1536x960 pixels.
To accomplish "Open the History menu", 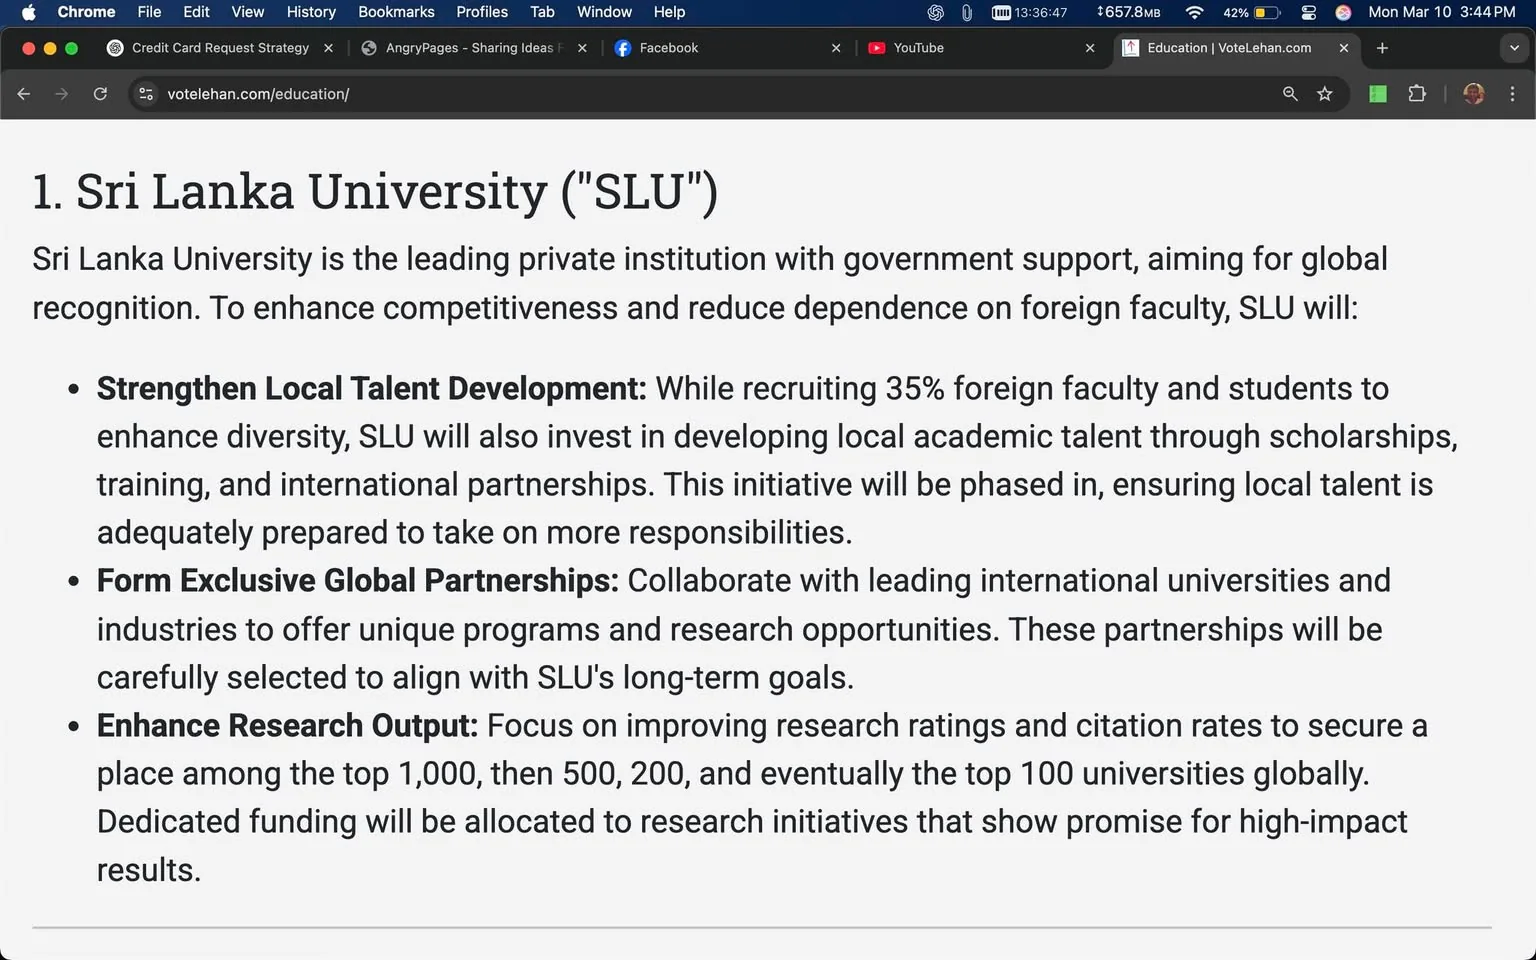I will (310, 12).
